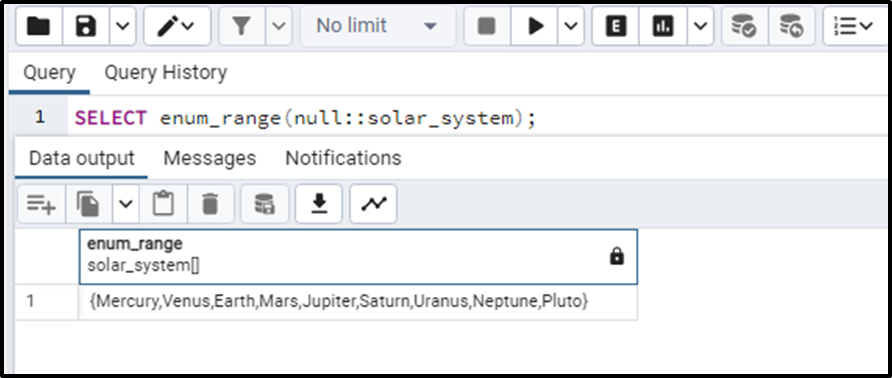Save the query file
The width and height of the screenshot is (892, 378).
(85, 26)
